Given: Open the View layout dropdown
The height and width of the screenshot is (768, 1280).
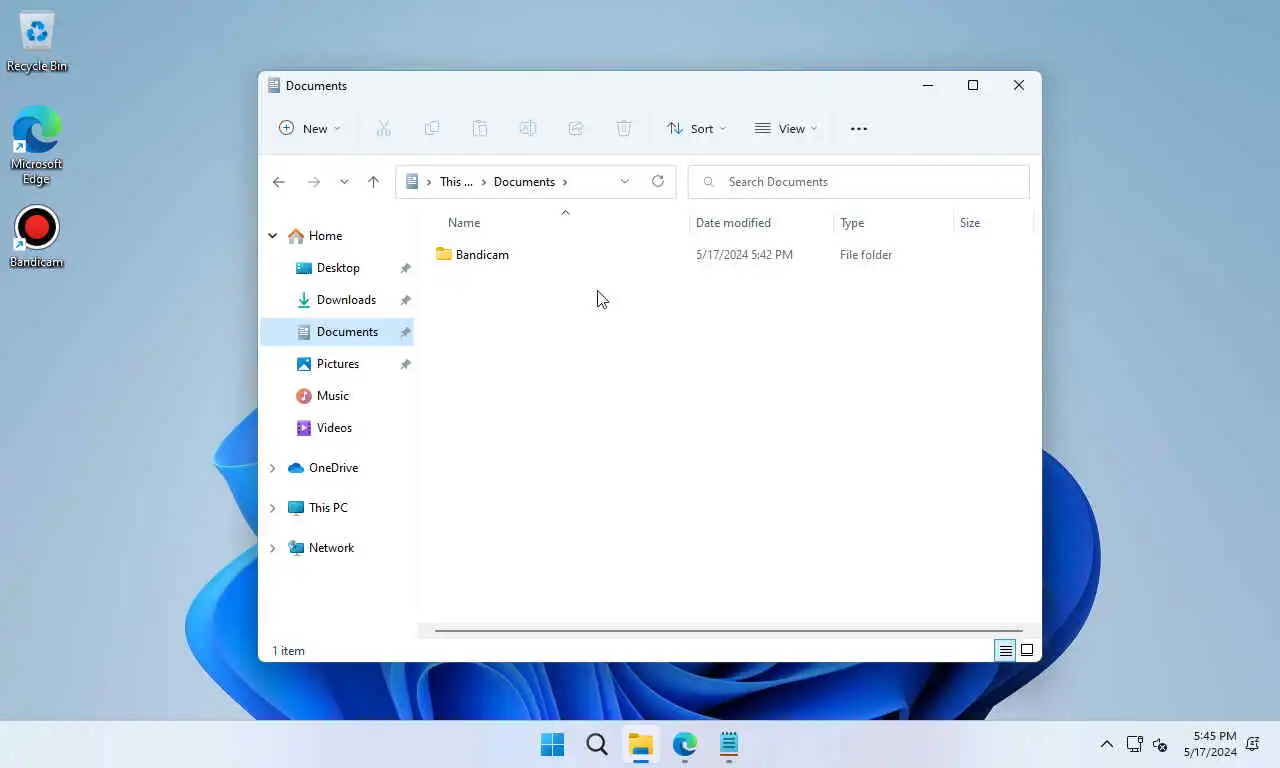Looking at the screenshot, I should tap(786, 128).
